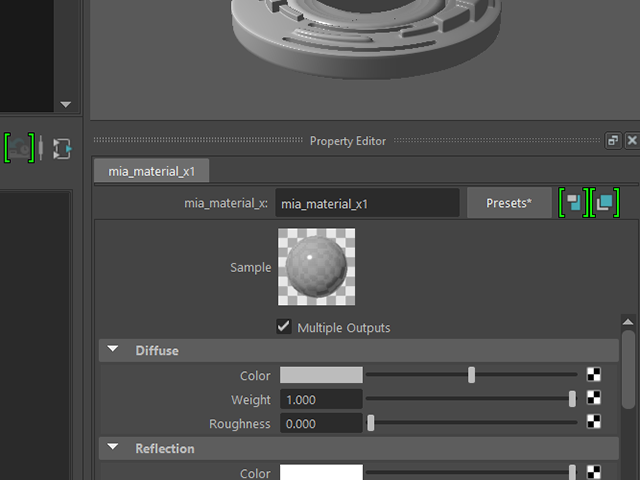Collapse the Diffuse section
The height and width of the screenshot is (480, 640).
tap(113, 349)
